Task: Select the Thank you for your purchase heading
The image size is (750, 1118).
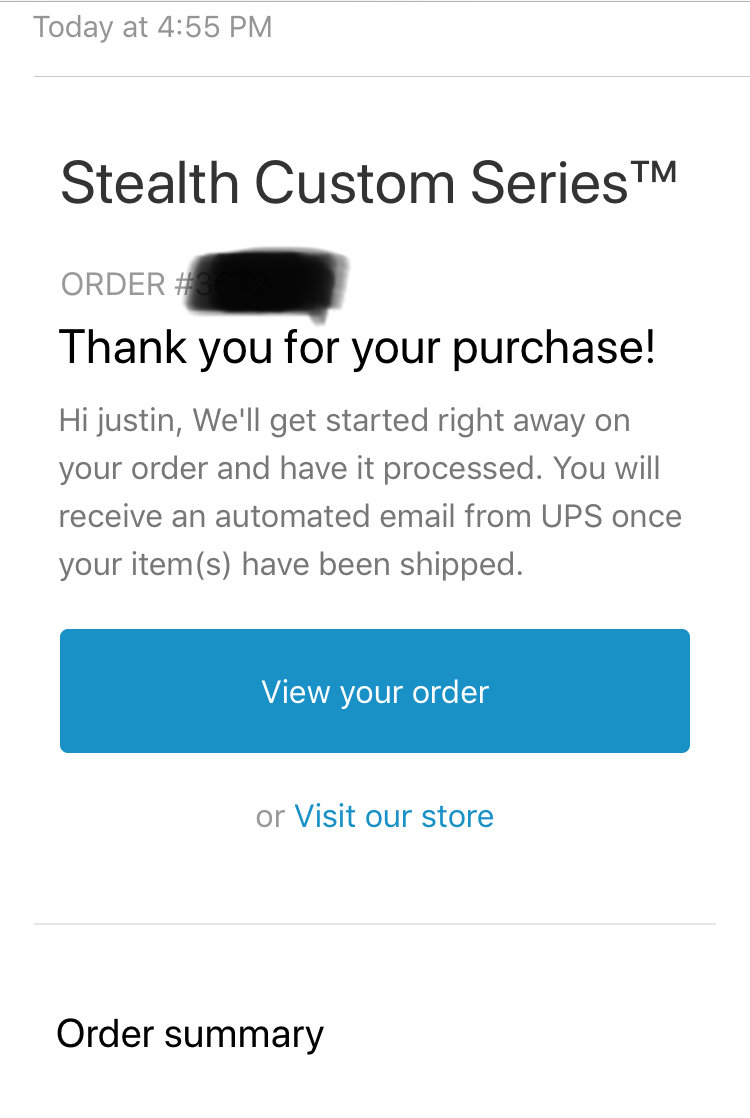Action: click(356, 347)
